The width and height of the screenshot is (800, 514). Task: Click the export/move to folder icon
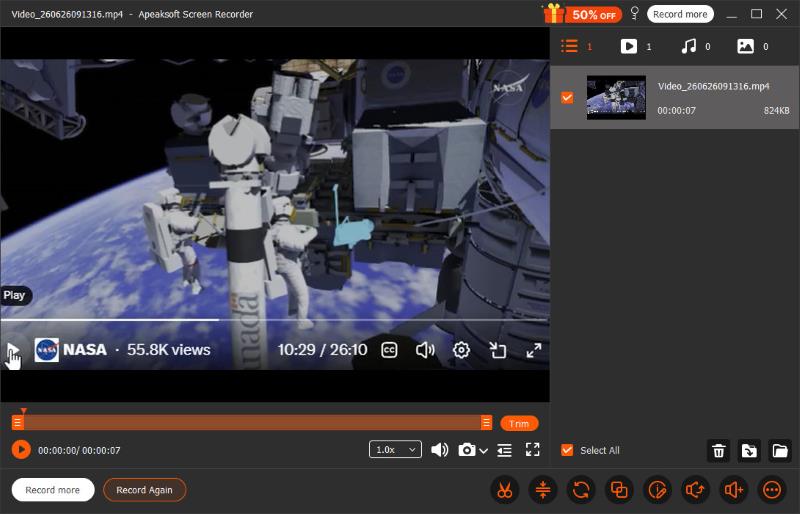(749, 451)
